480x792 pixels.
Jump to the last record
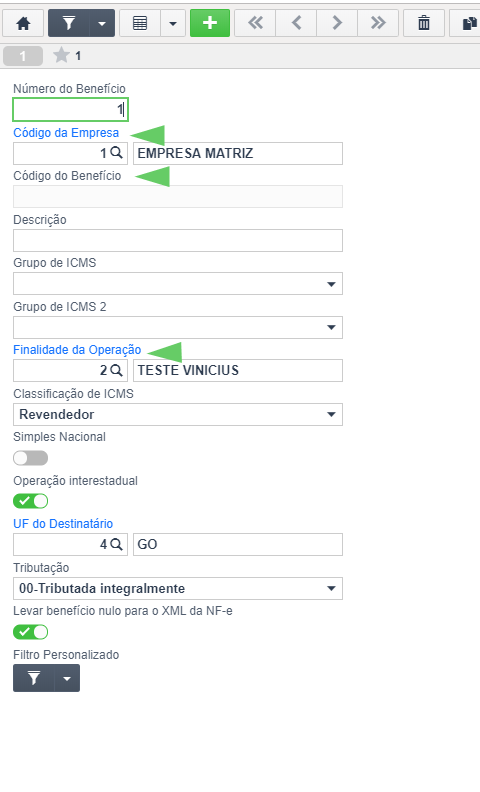(378, 23)
